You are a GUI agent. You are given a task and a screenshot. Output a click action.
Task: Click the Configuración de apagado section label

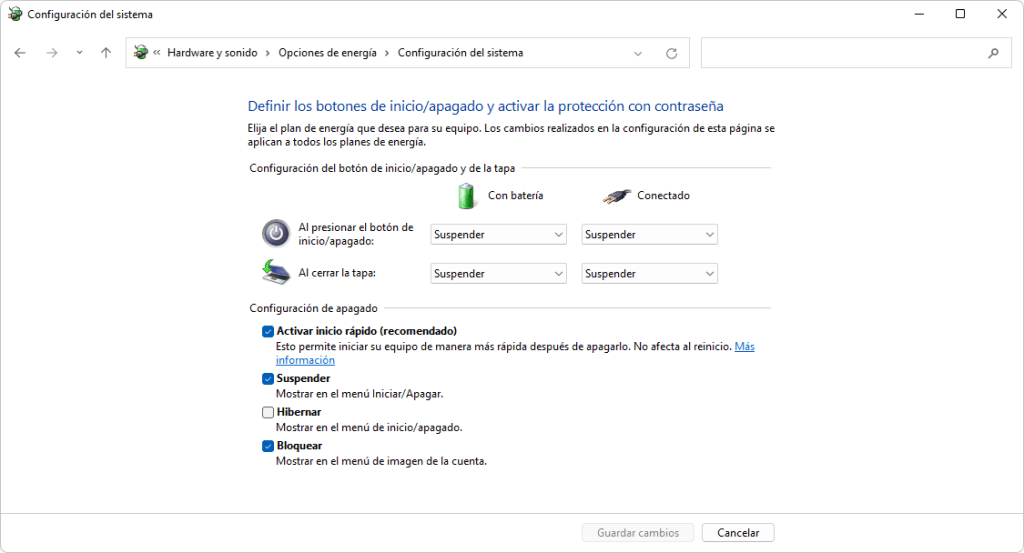tap(313, 308)
